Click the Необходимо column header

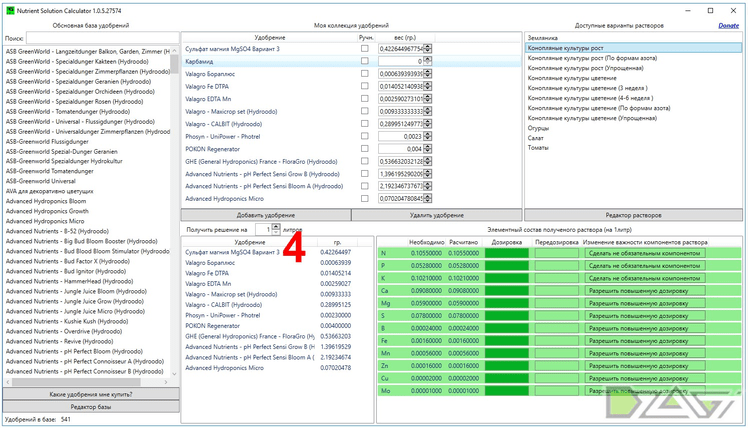(426, 242)
